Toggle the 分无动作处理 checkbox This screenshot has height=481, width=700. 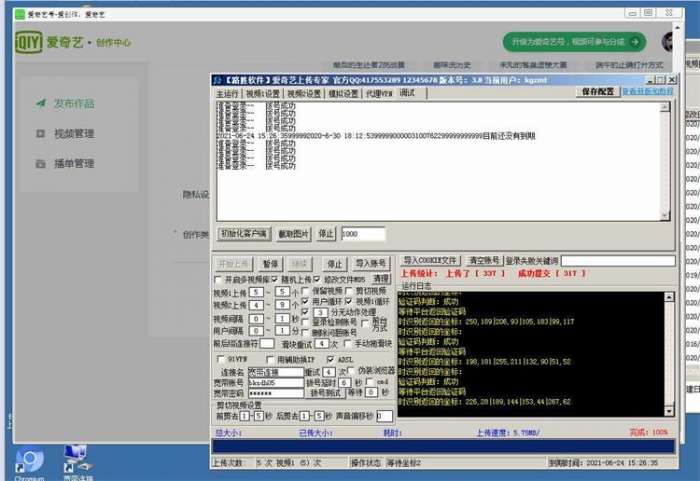[x=305, y=312]
